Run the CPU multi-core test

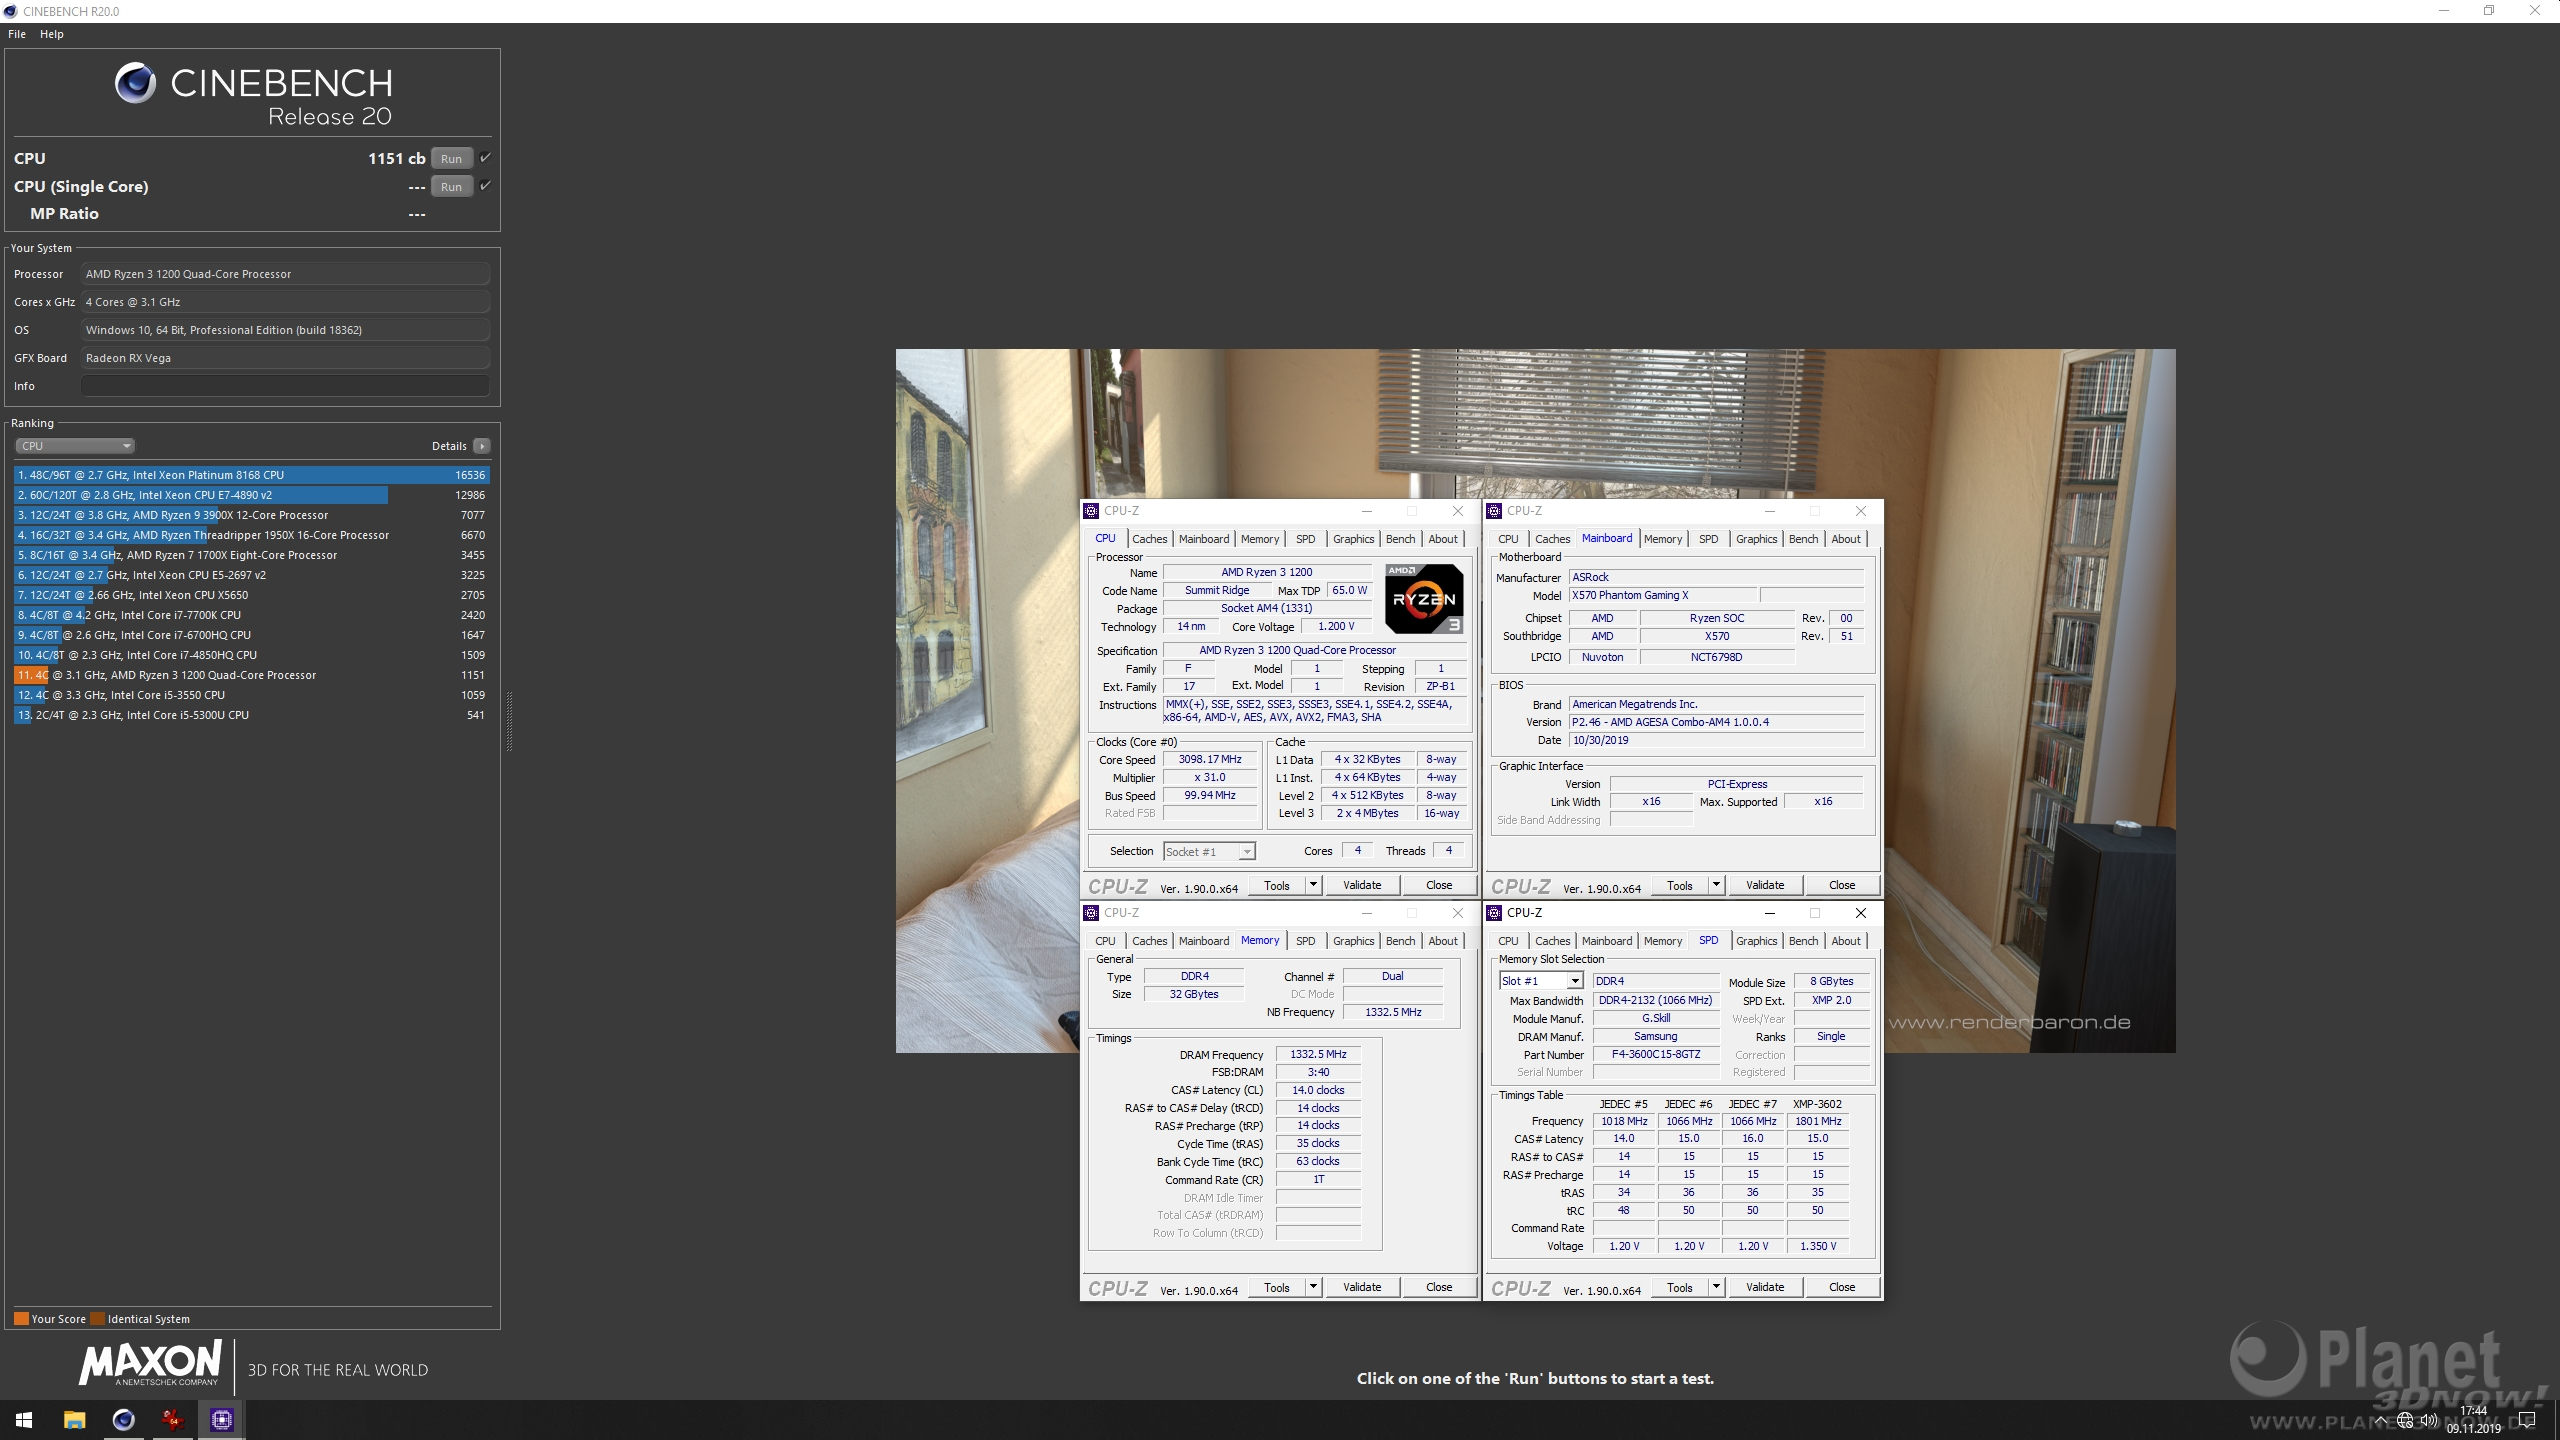click(x=451, y=159)
